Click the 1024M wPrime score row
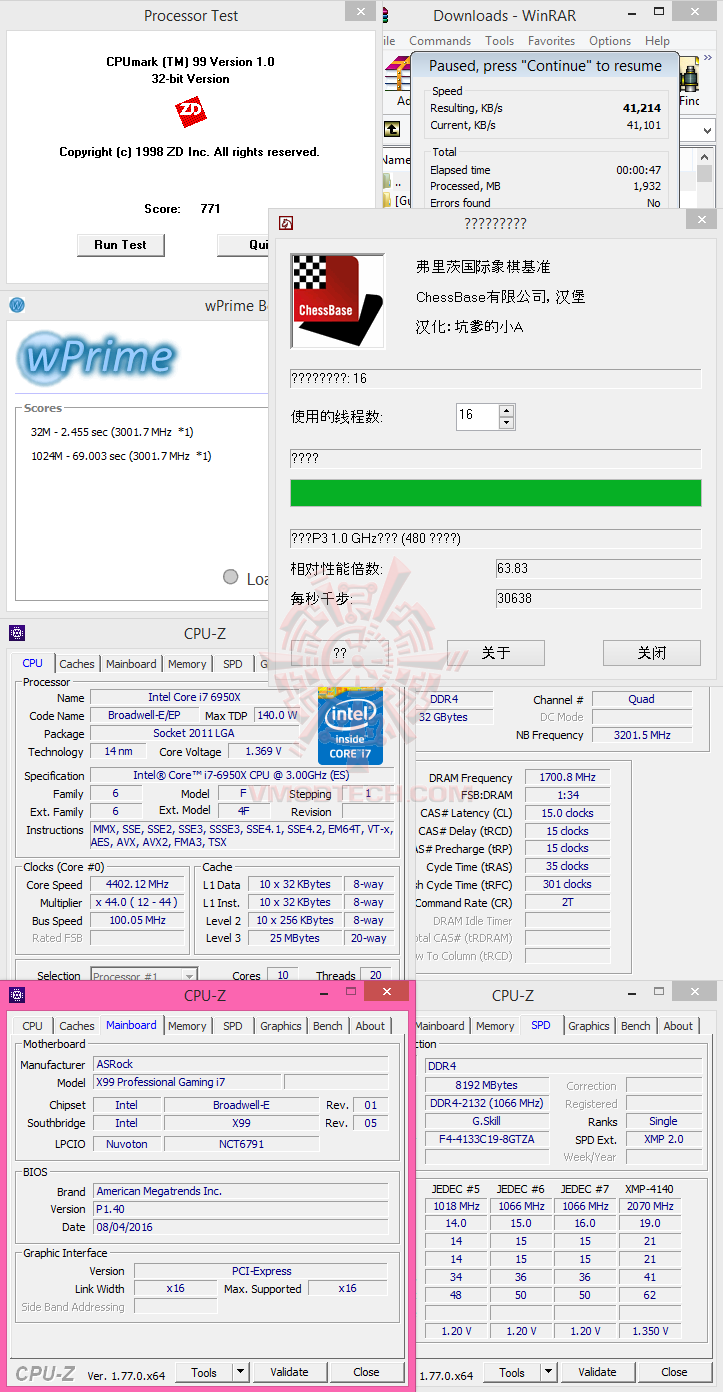The height and width of the screenshot is (1392, 723). click(121, 456)
